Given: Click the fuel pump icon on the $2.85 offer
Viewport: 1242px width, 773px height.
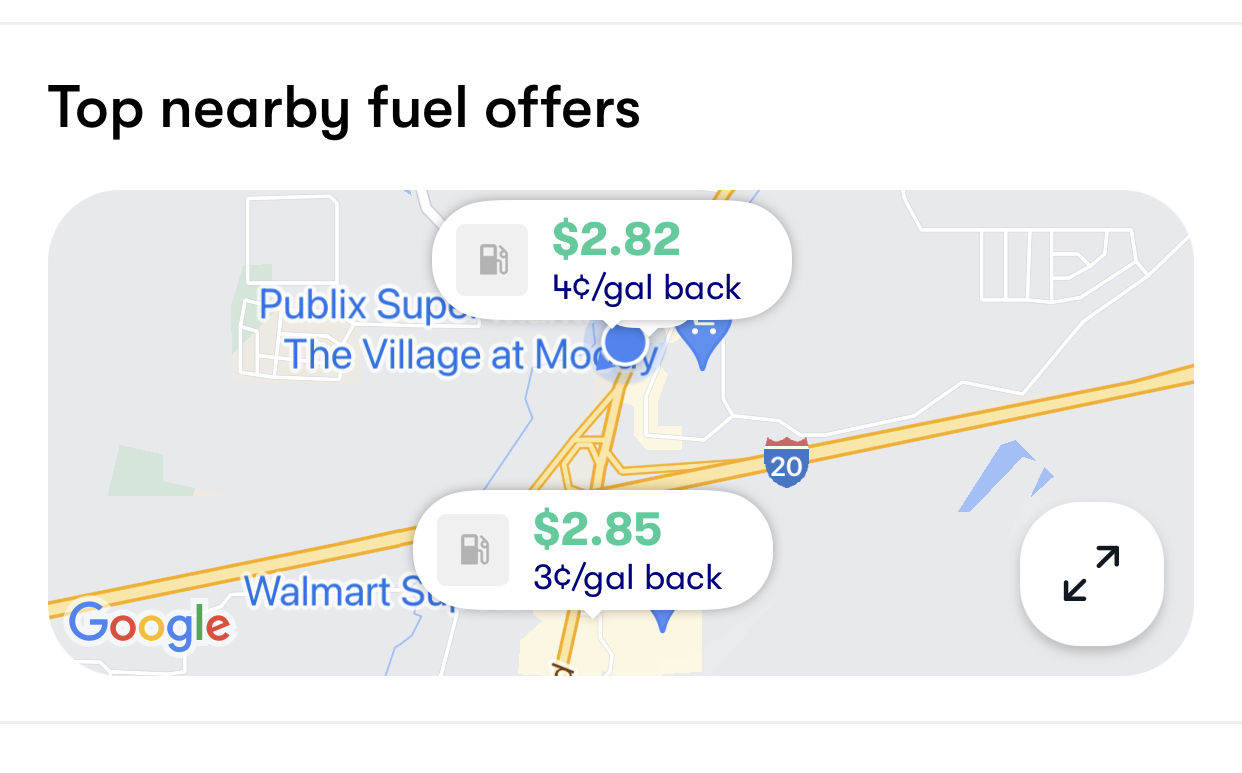Looking at the screenshot, I should pos(472,549).
